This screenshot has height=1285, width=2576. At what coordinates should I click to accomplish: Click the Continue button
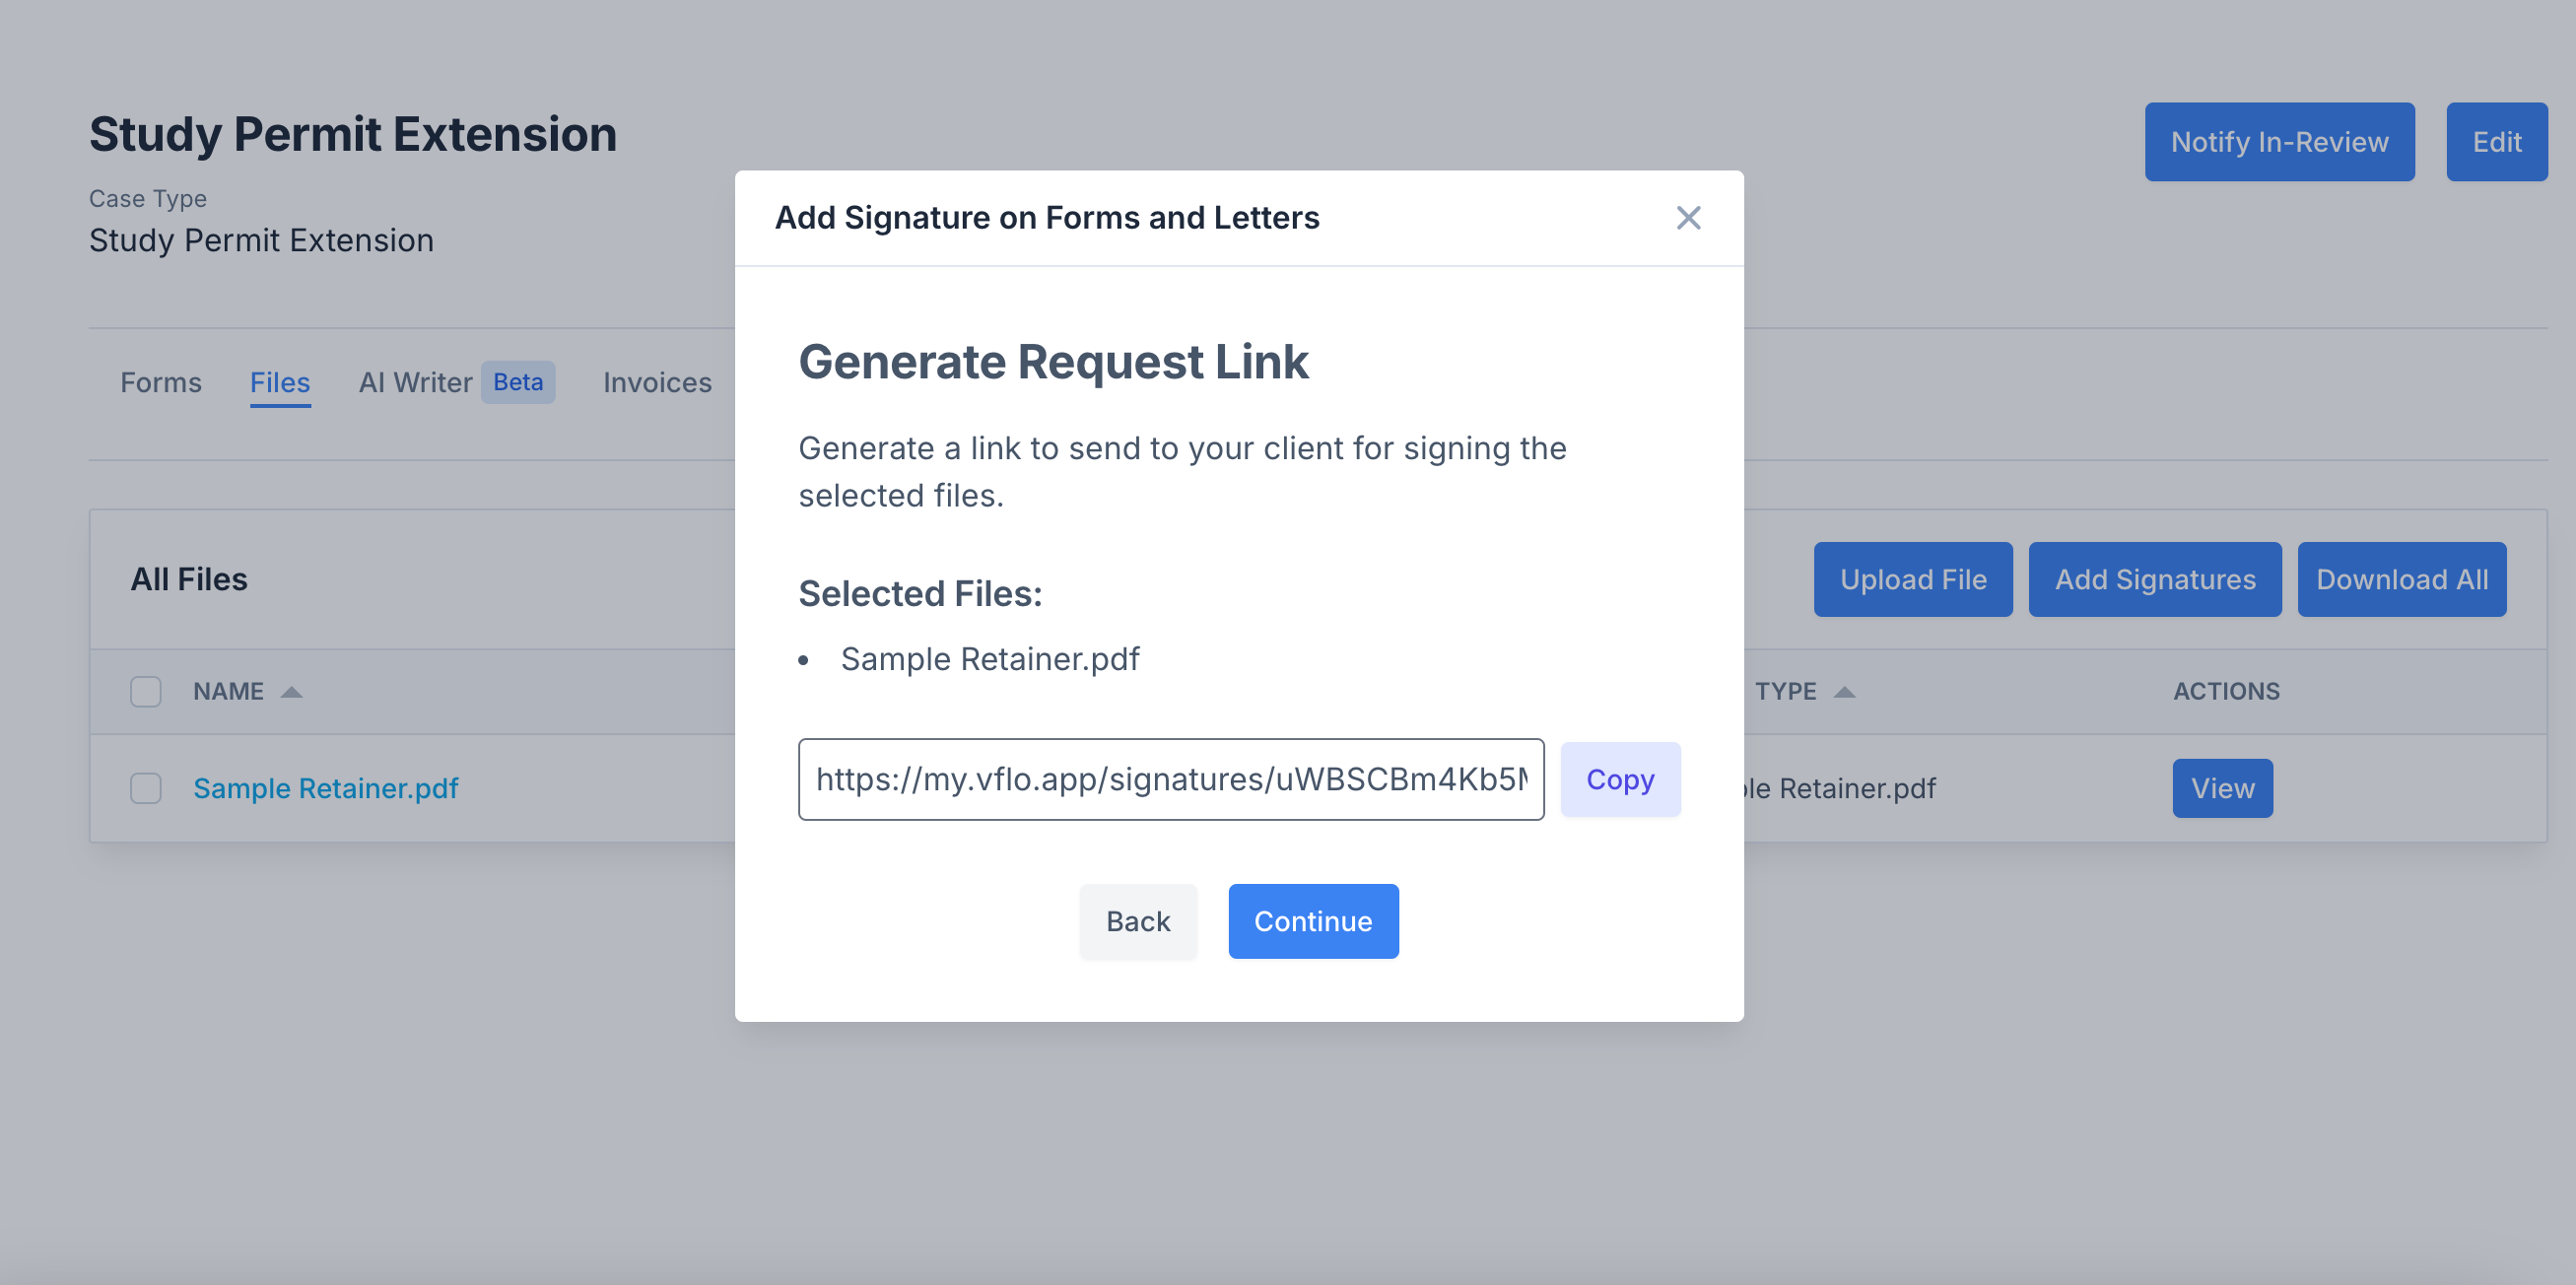(1312, 921)
